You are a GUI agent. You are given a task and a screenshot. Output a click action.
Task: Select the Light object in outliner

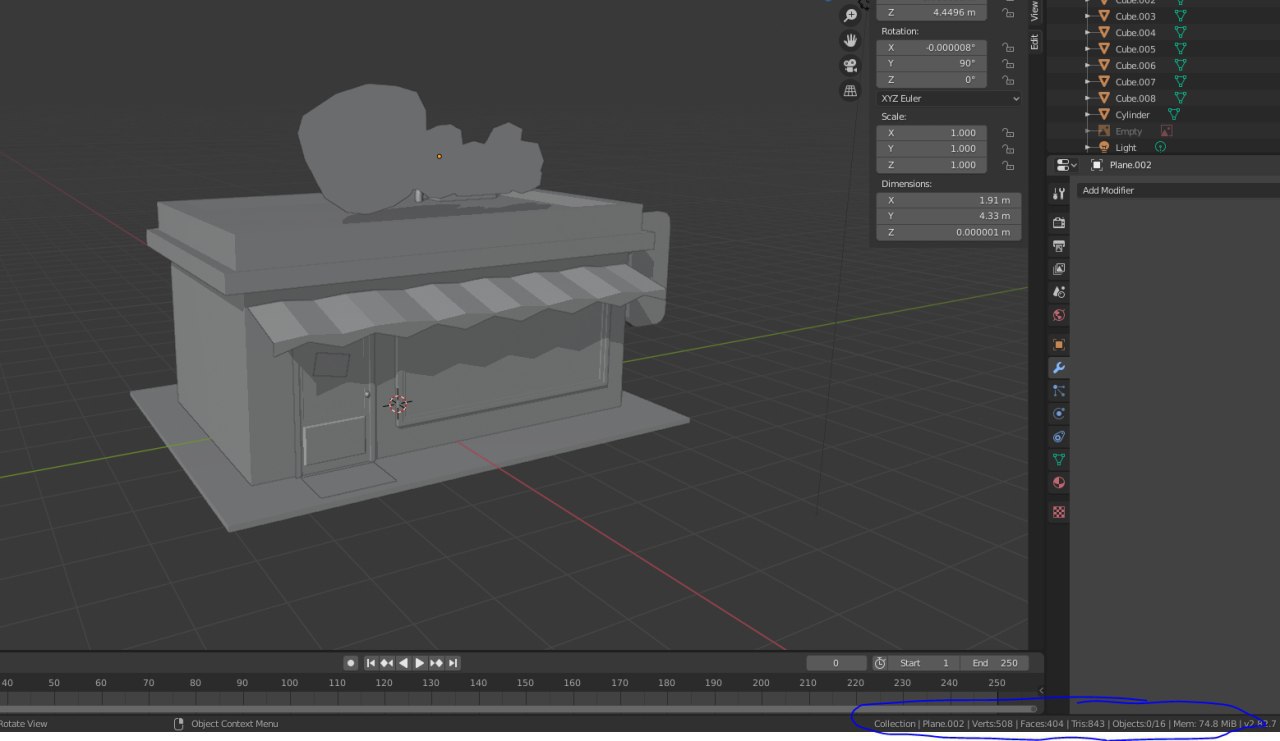click(1126, 147)
